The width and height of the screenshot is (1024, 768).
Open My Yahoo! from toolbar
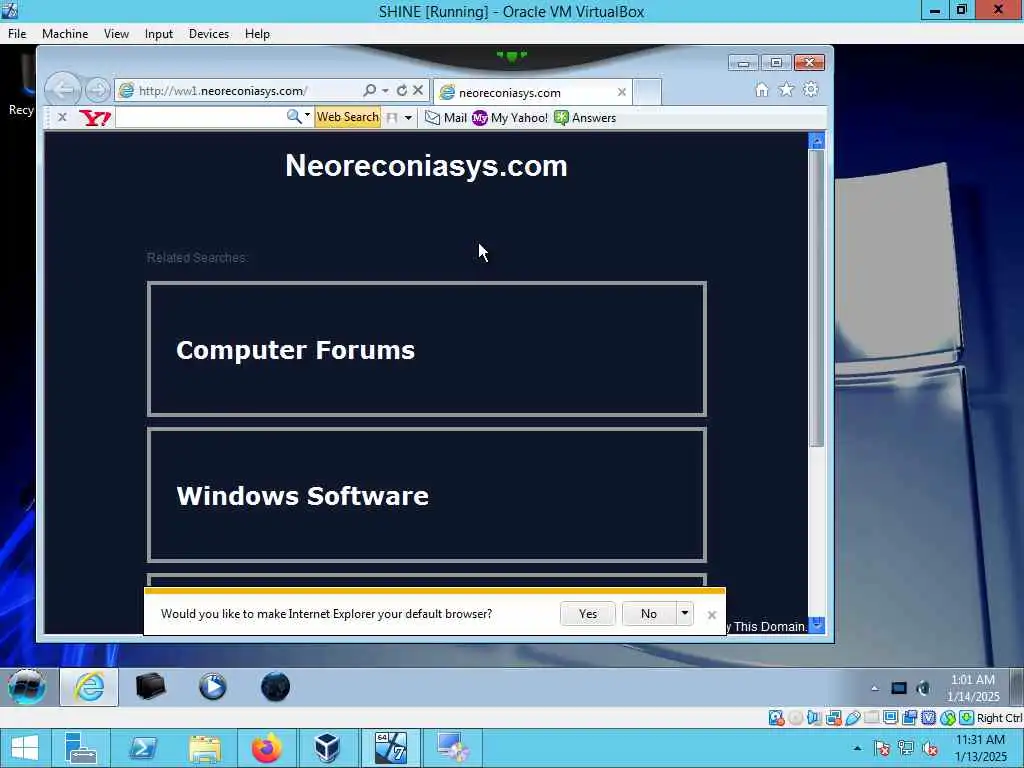pyautogui.click(x=510, y=118)
